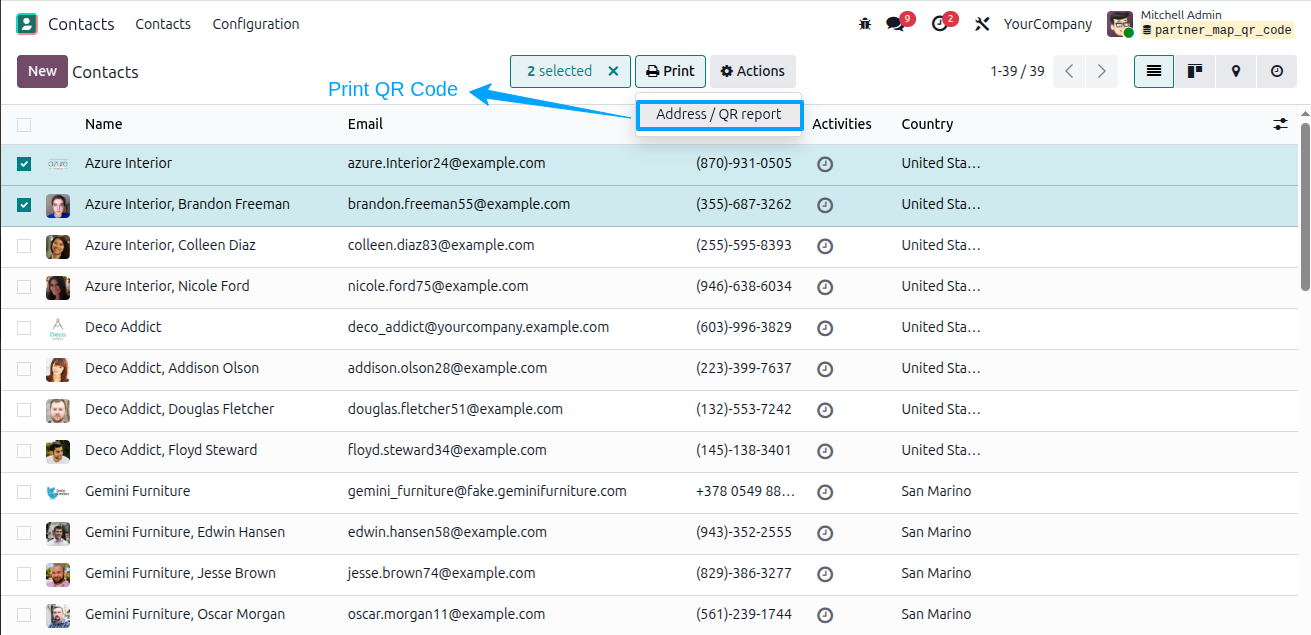The image size is (1311, 635).
Task: Open the Print dropdown button
Action: [x=670, y=71]
